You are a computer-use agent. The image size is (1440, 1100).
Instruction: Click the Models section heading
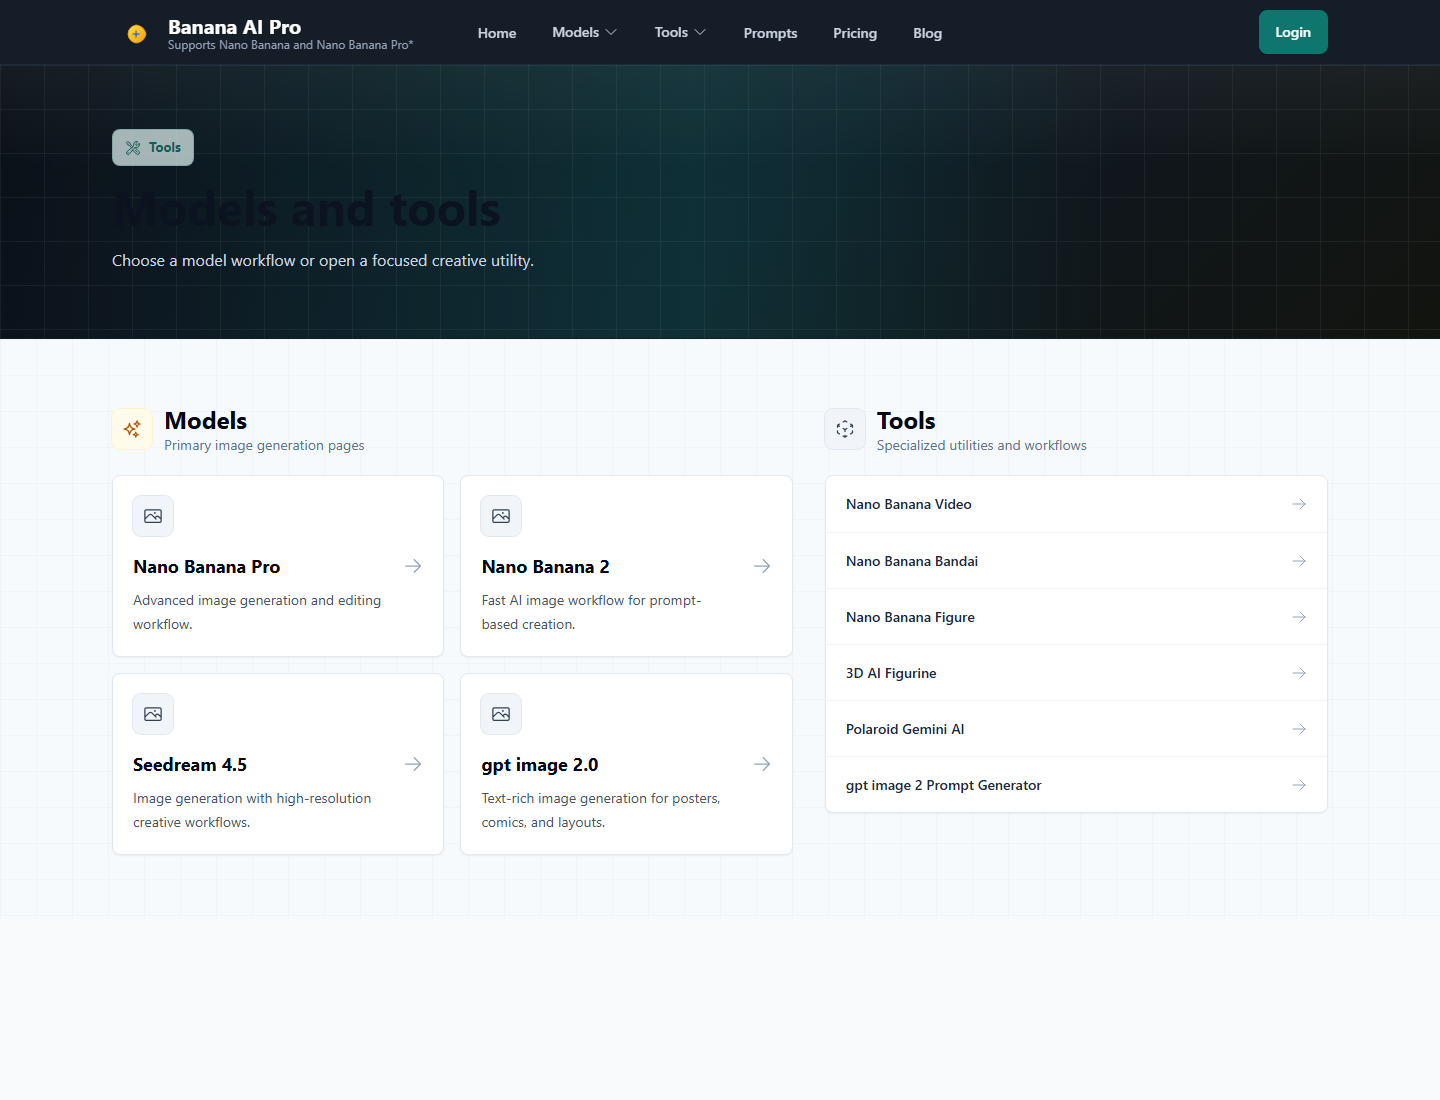pos(205,421)
